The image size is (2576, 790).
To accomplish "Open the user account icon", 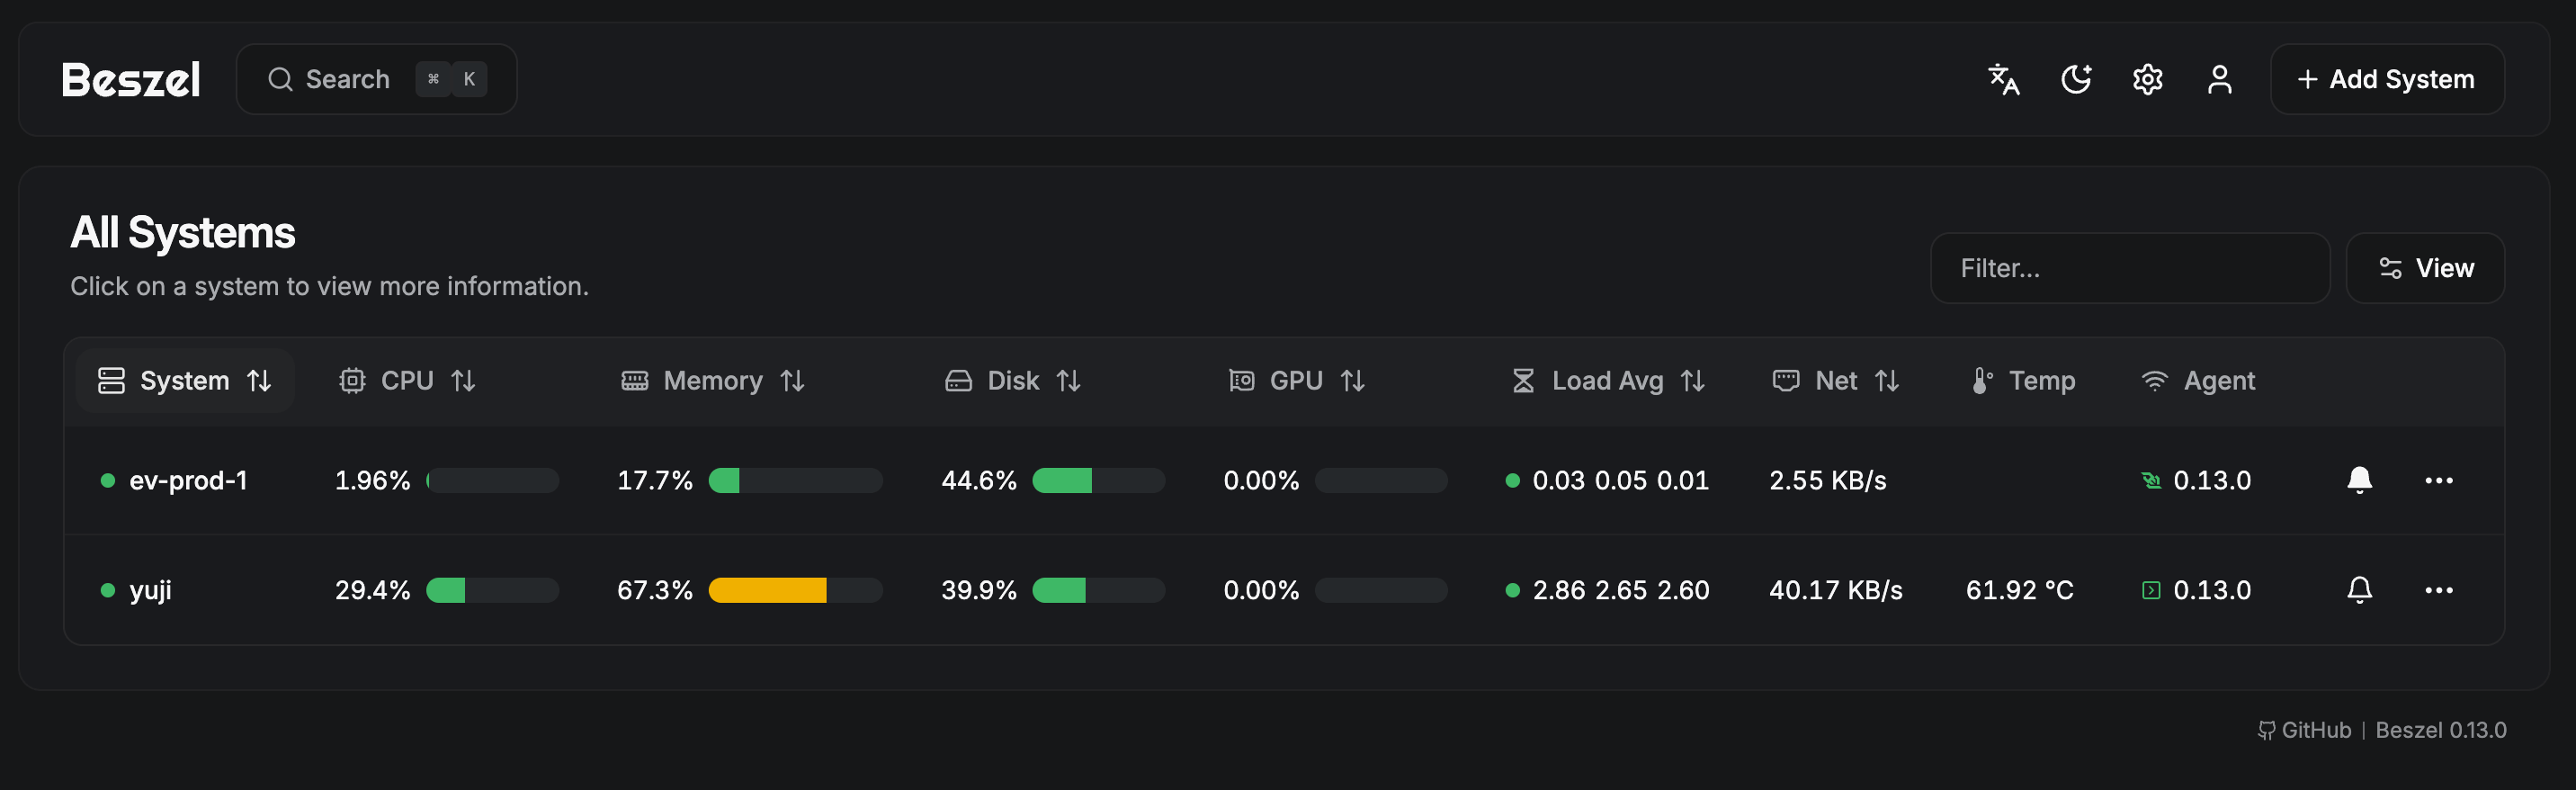I will coord(2219,79).
